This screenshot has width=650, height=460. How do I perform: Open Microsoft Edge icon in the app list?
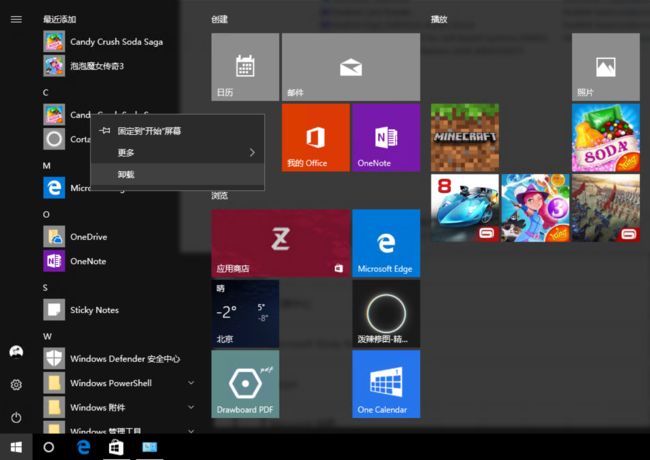(x=54, y=188)
